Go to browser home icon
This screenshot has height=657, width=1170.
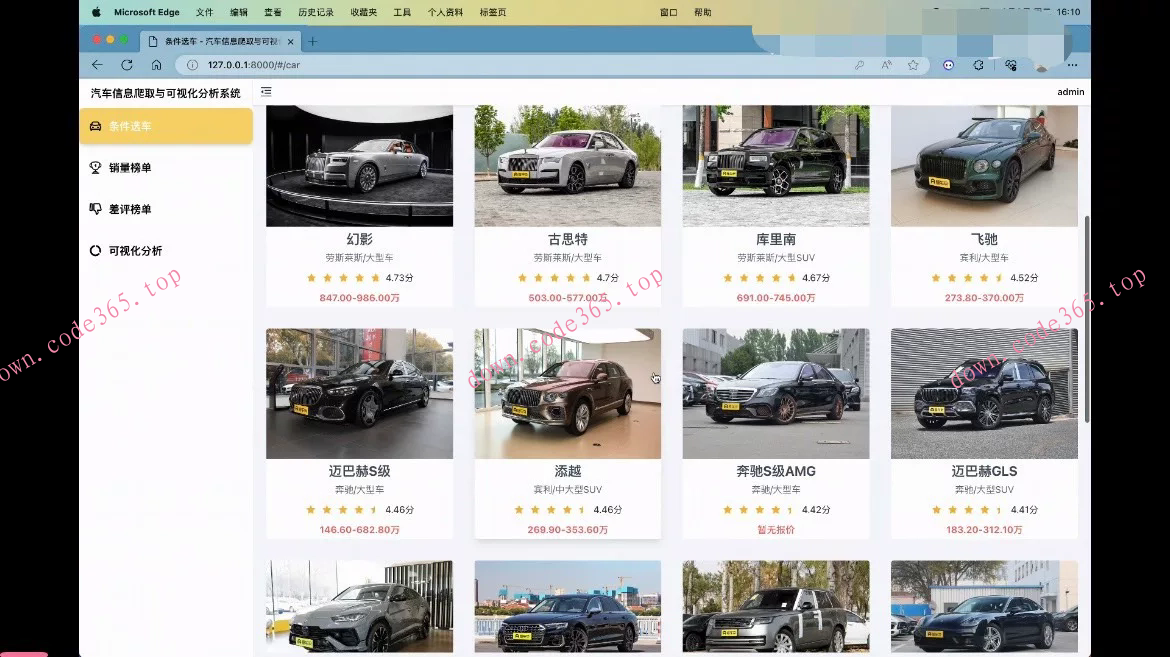coord(156,65)
